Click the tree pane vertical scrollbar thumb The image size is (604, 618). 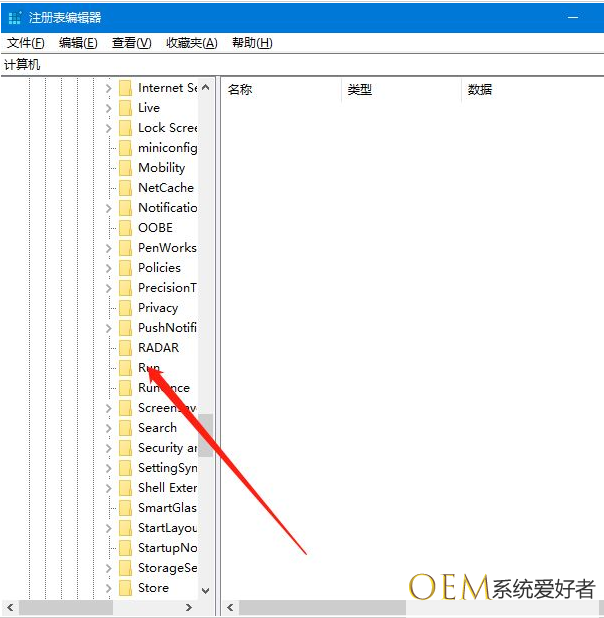(206, 435)
